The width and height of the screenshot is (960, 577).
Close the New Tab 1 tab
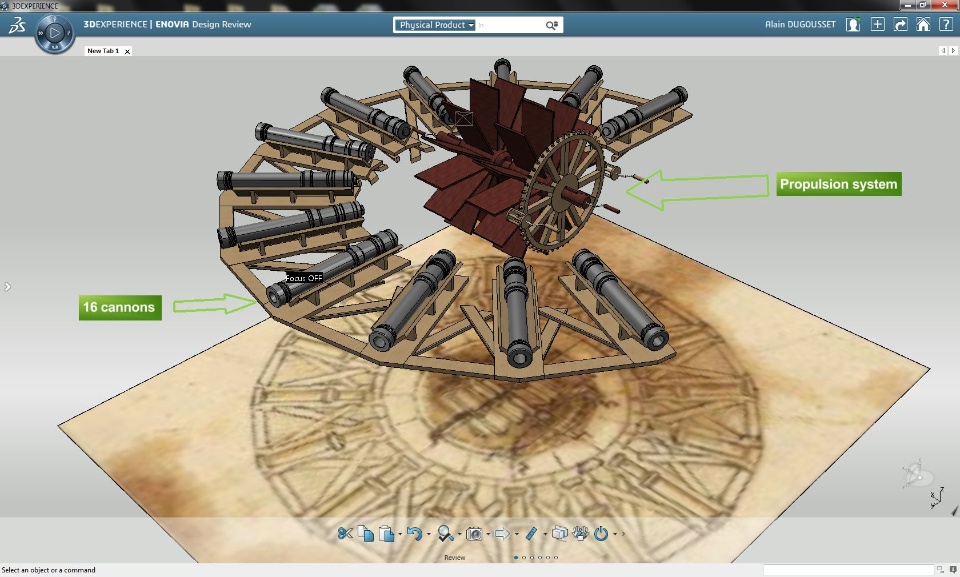[x=127, y=51]
